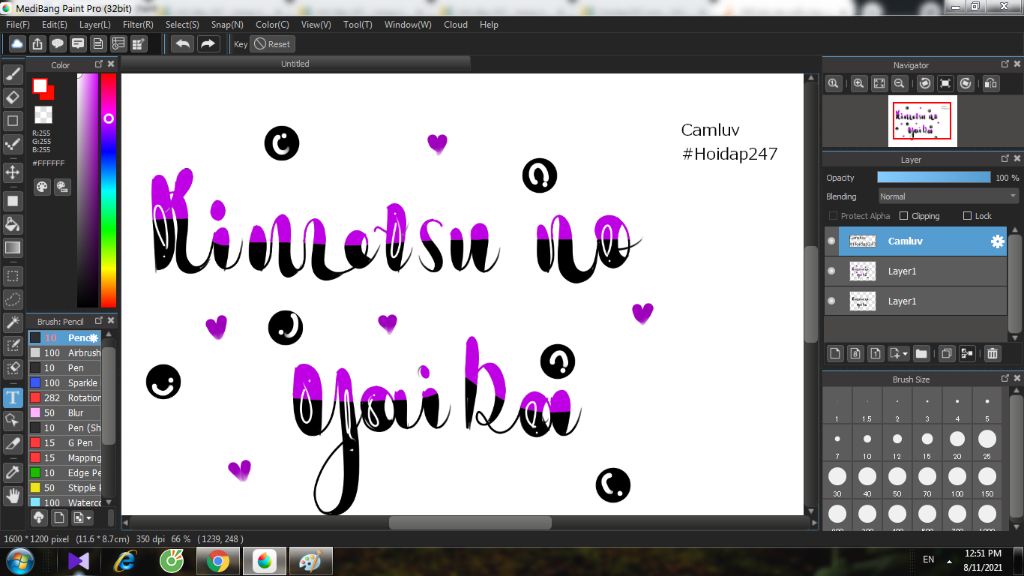This screenshot has height=576, width=1024.
Task: Open the File menu
Action: 18,25
